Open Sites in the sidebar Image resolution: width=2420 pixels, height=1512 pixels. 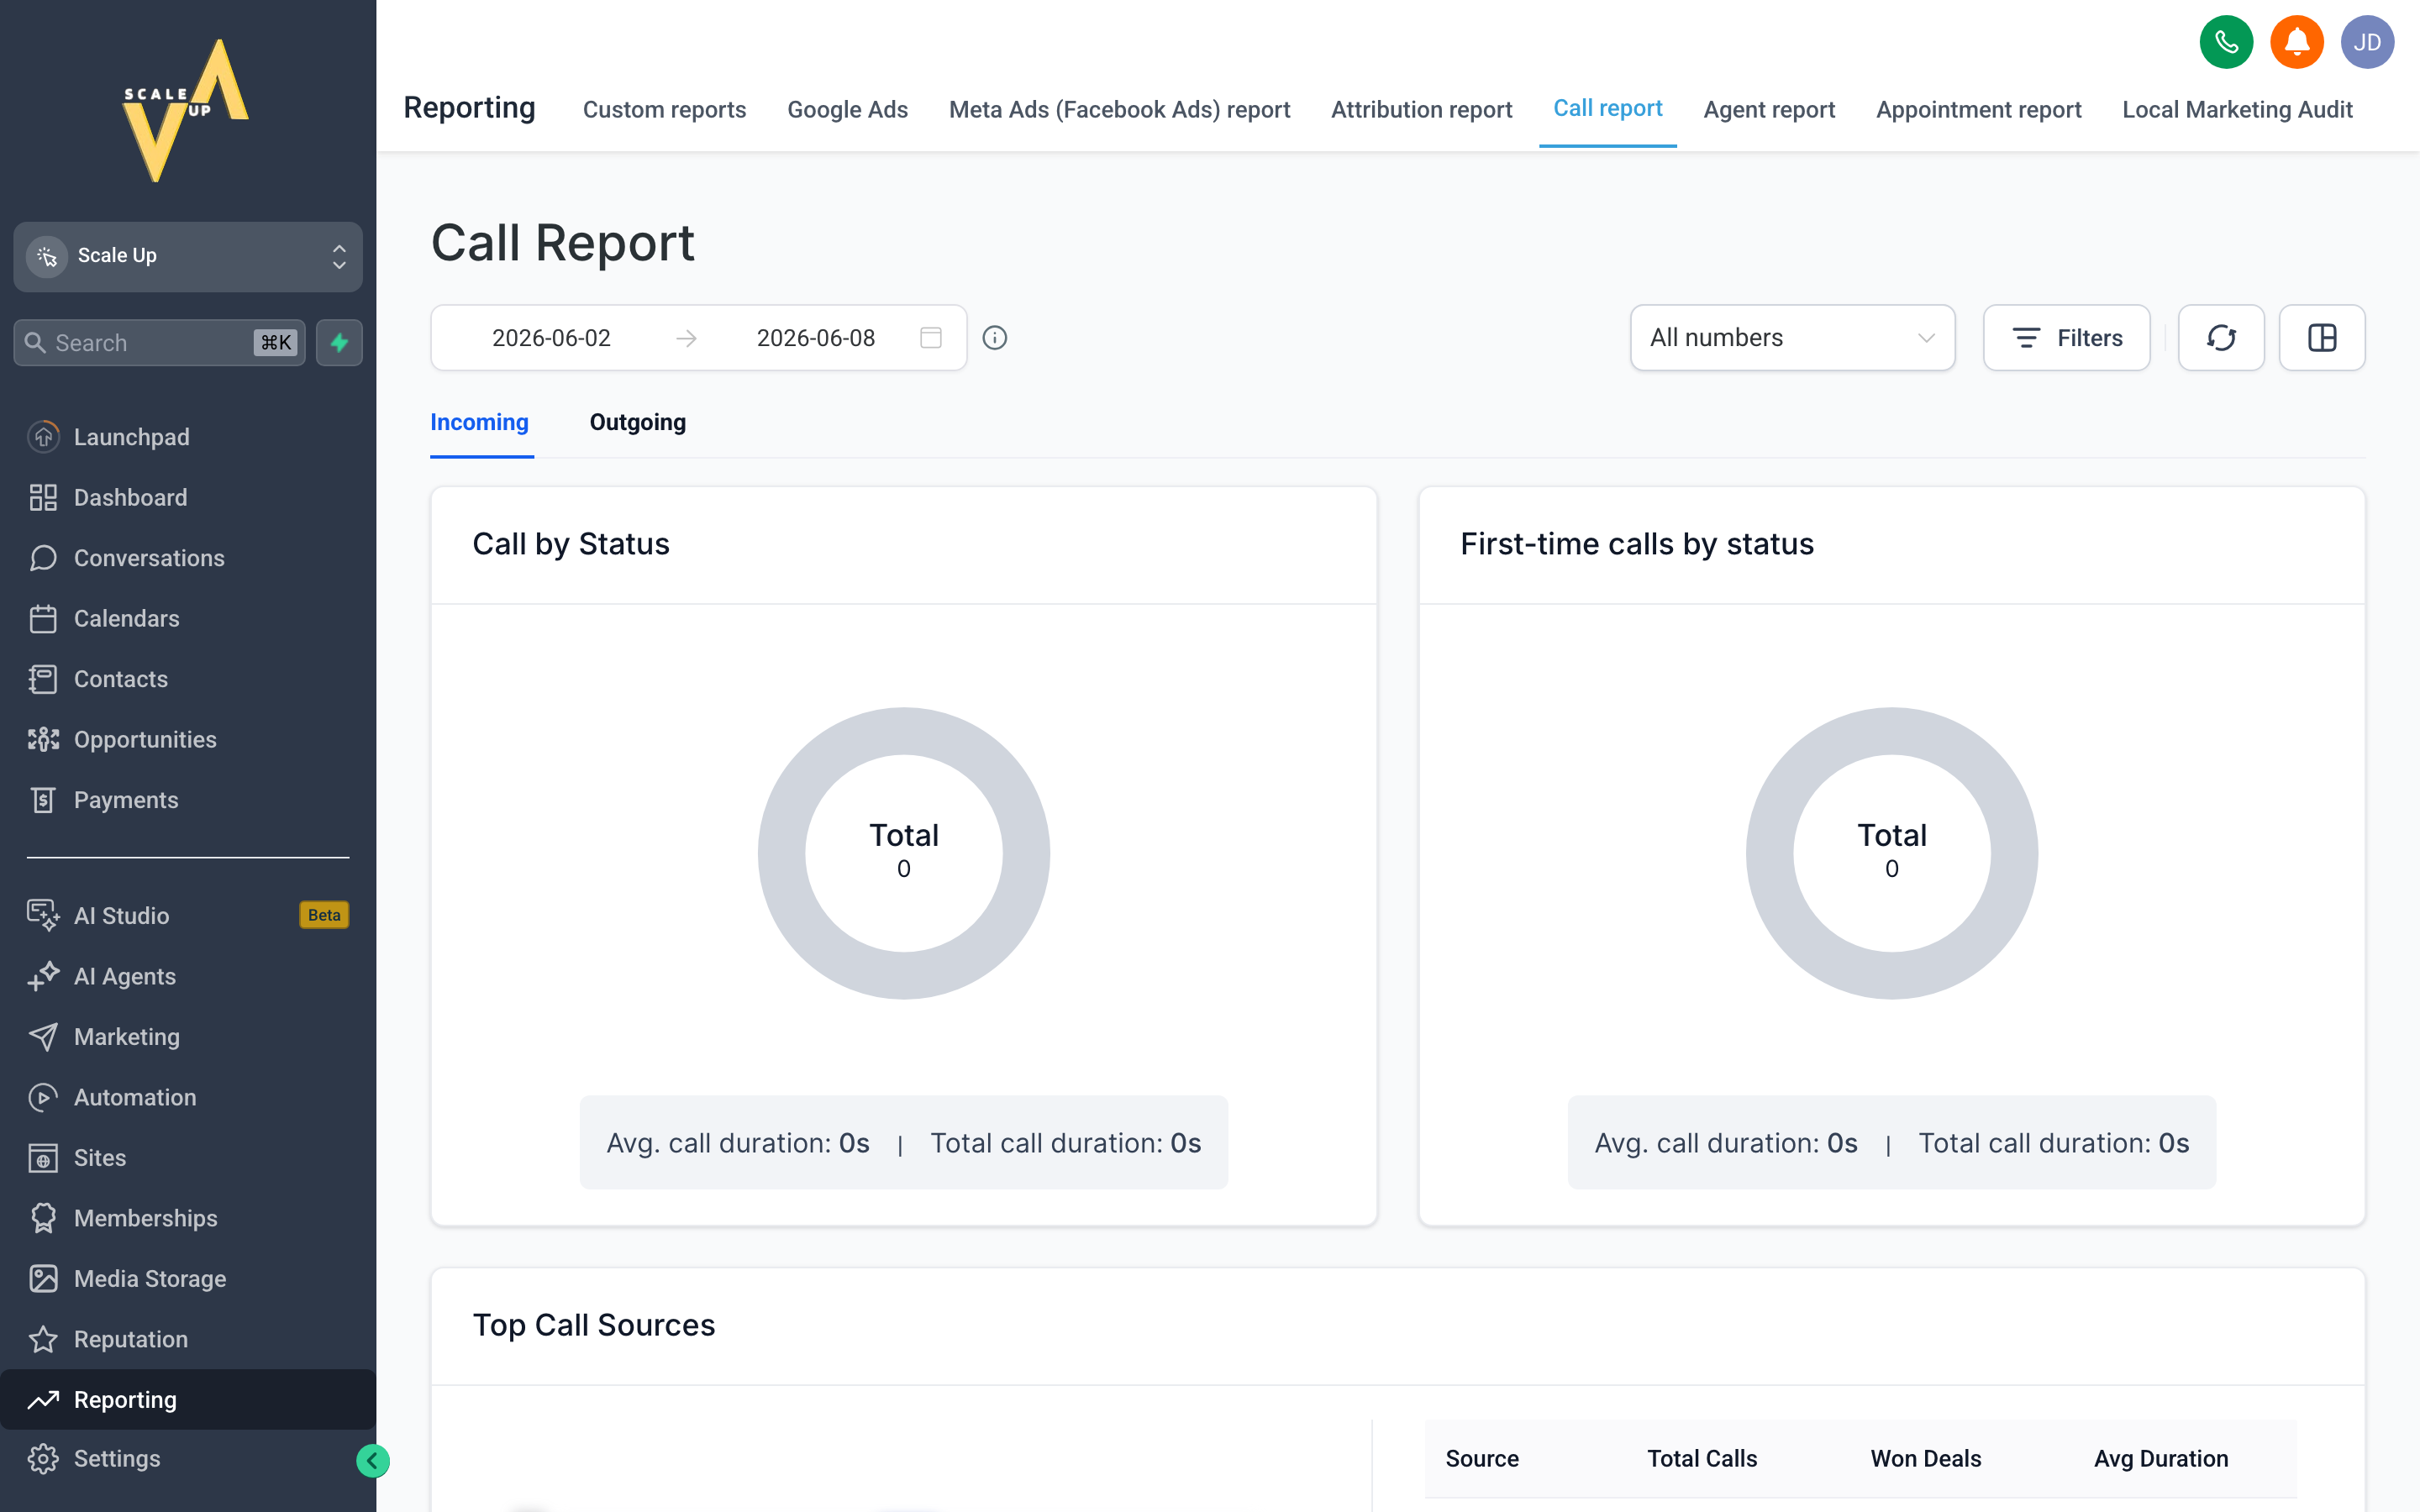tap(188, 1158)
